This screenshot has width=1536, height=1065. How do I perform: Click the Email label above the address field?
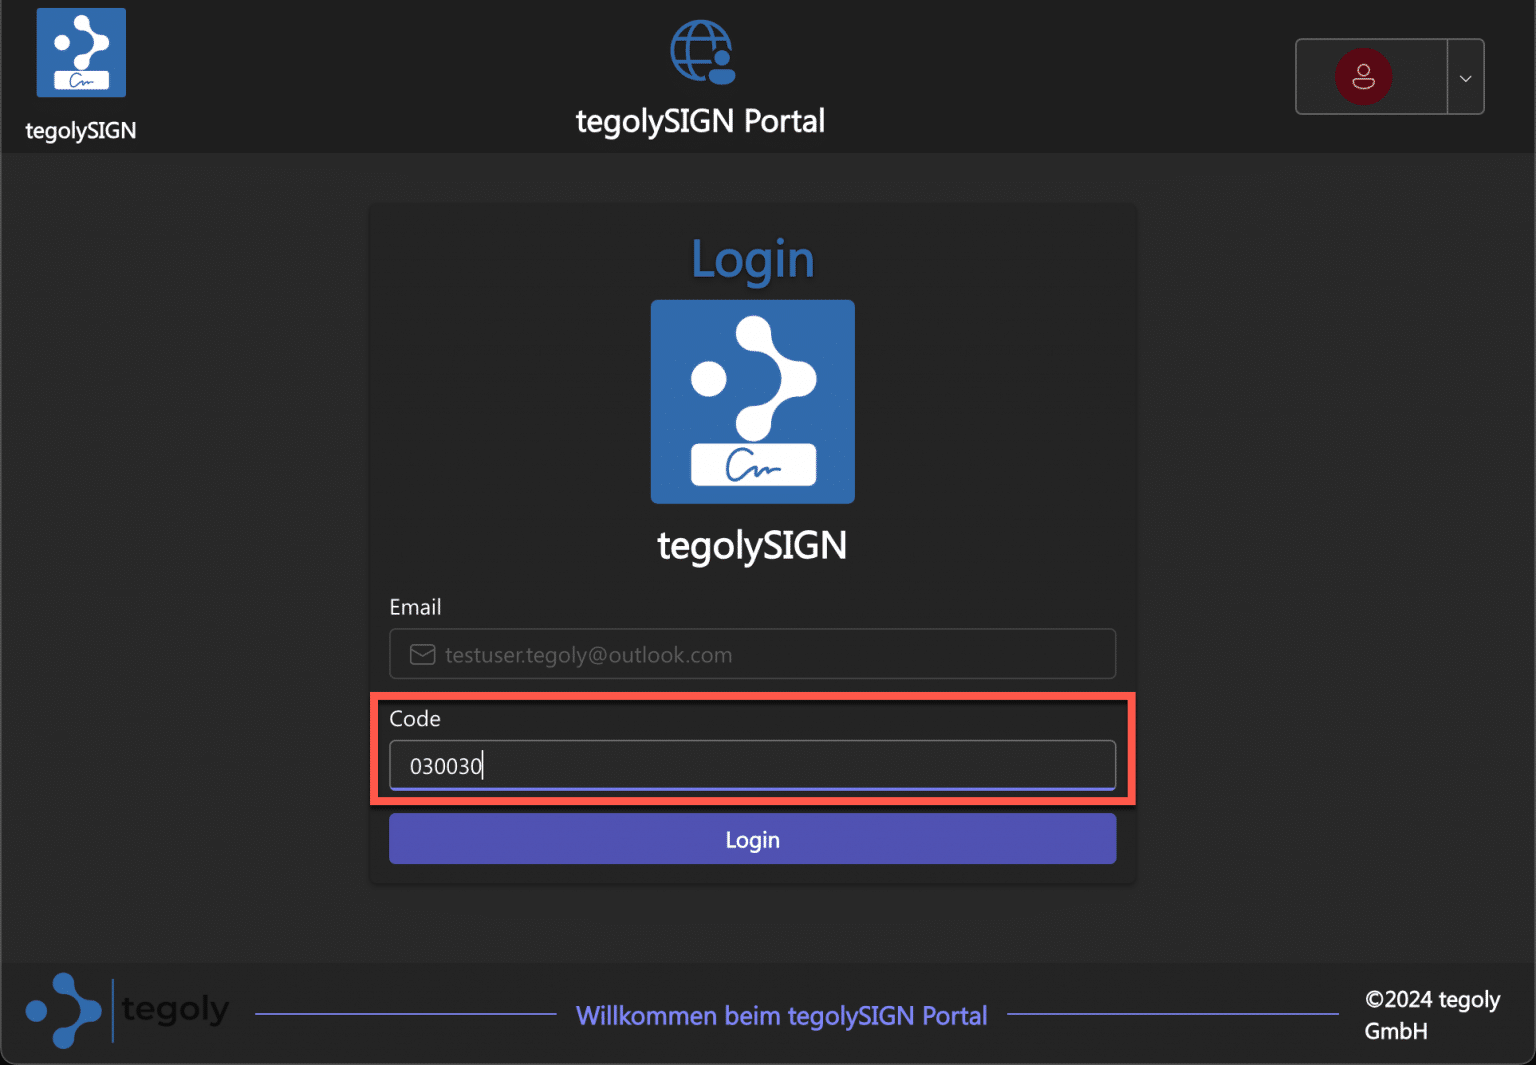click(x=415, y=606)
